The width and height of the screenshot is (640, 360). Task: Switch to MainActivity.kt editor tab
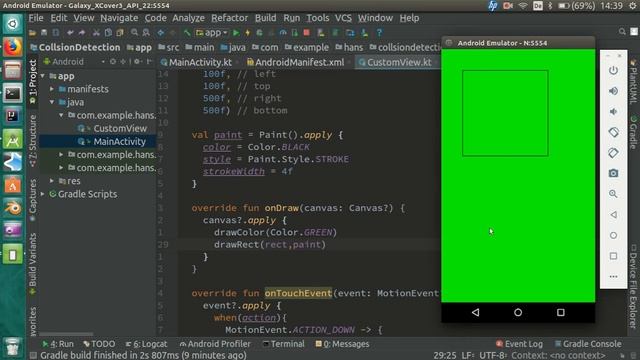196,62
